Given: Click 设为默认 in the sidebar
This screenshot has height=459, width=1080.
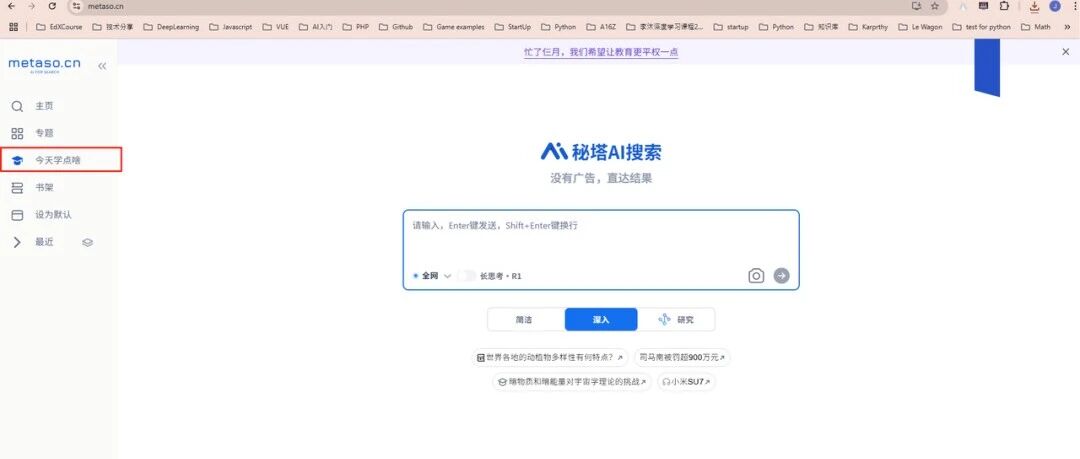Looking at the screenshot, I should pyautogui.click(x=53, y=215).
